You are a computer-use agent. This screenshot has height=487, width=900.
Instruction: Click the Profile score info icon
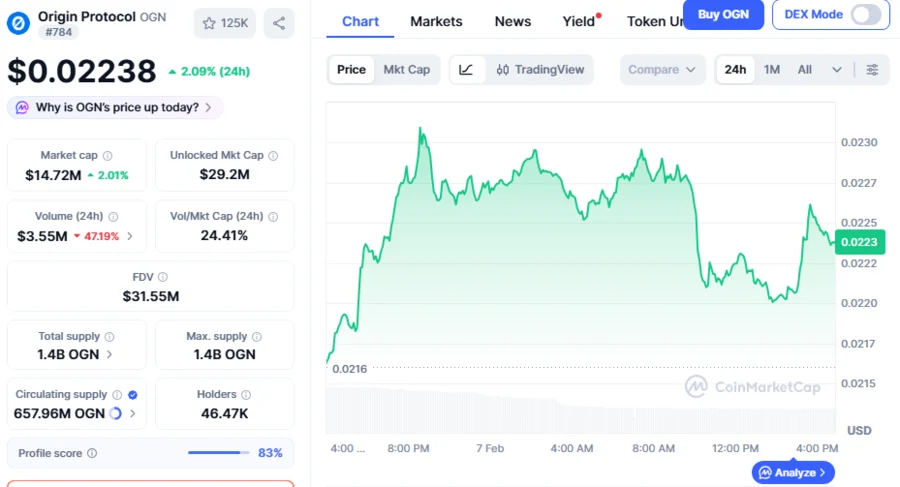click(92, 454)
